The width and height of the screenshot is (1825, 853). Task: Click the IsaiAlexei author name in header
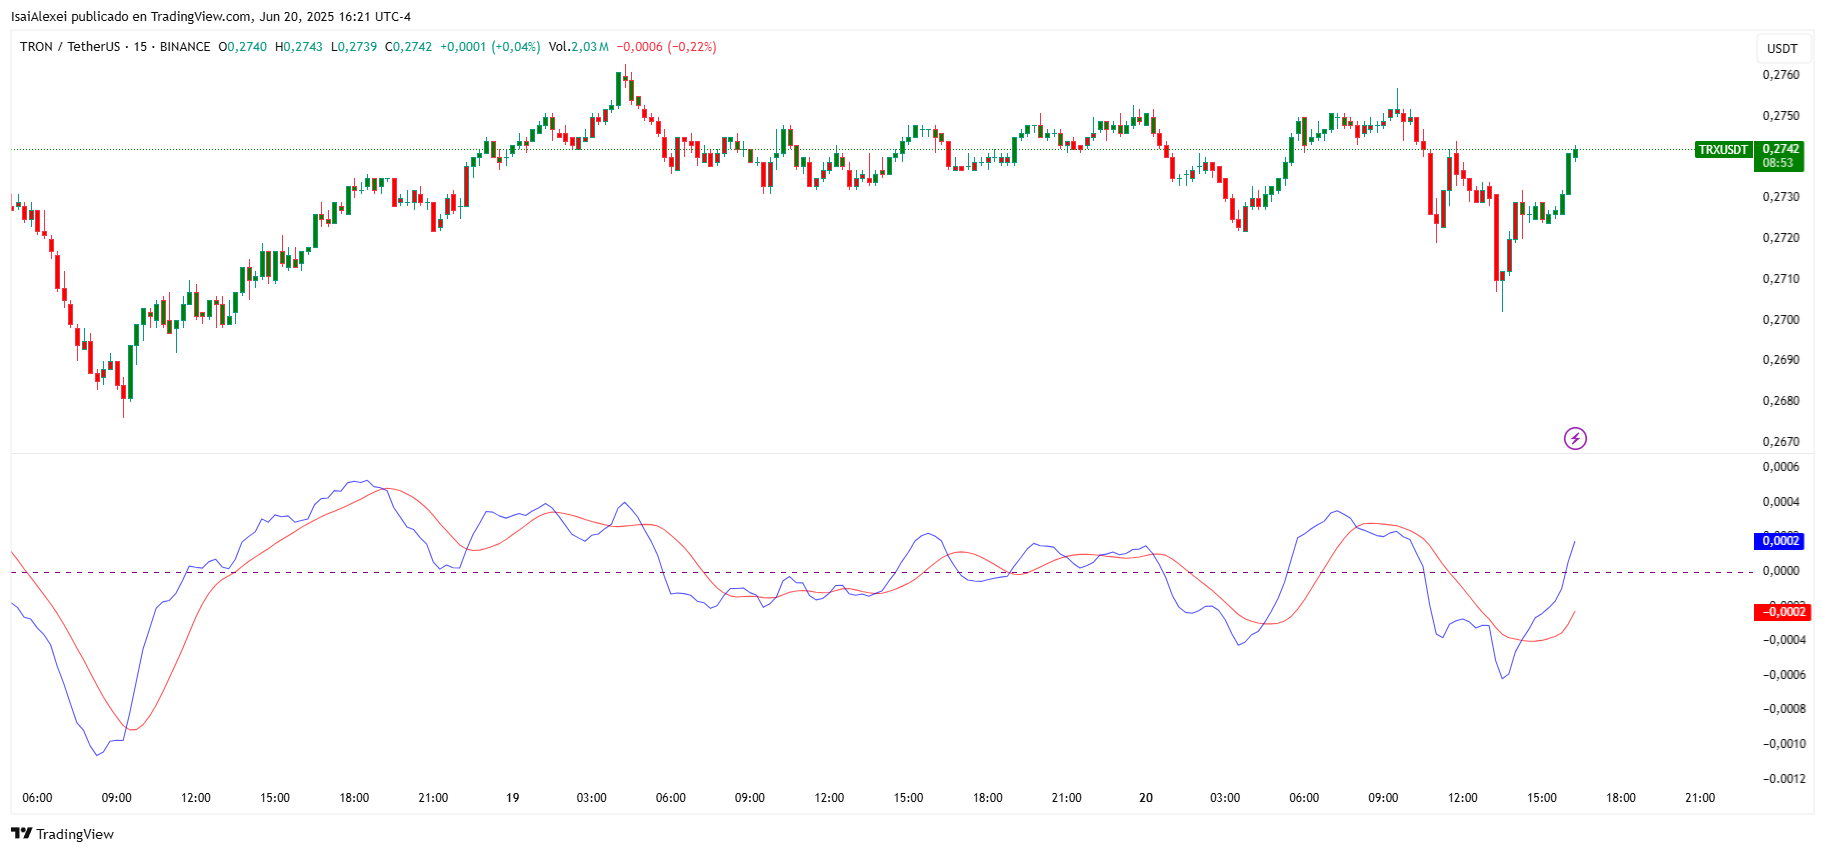pyautogui.click(x=39, y=17)
